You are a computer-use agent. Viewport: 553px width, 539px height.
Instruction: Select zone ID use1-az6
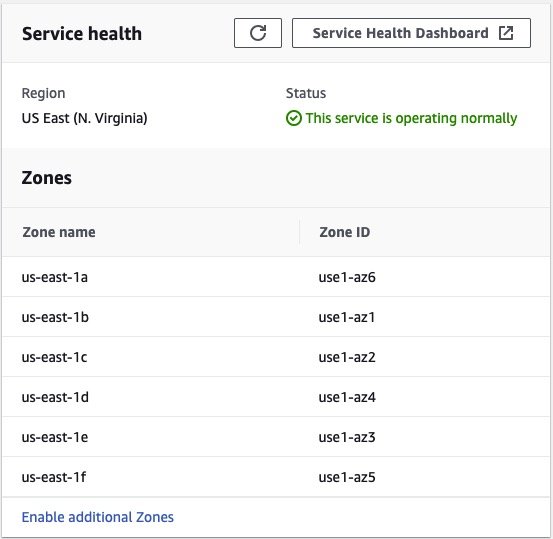[x=347, y=277]
